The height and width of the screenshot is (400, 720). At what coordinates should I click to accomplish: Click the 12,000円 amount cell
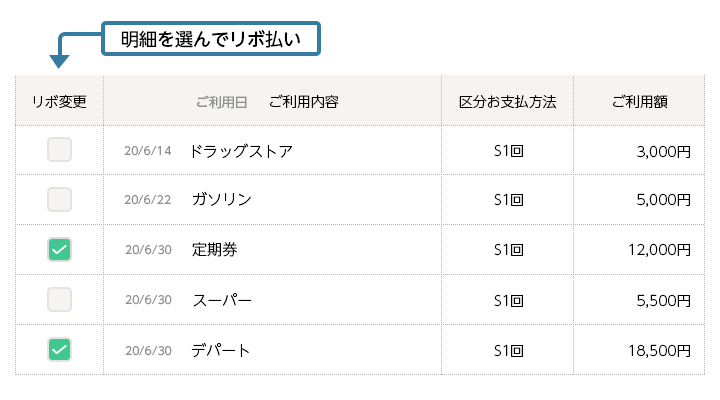[659, 250]
